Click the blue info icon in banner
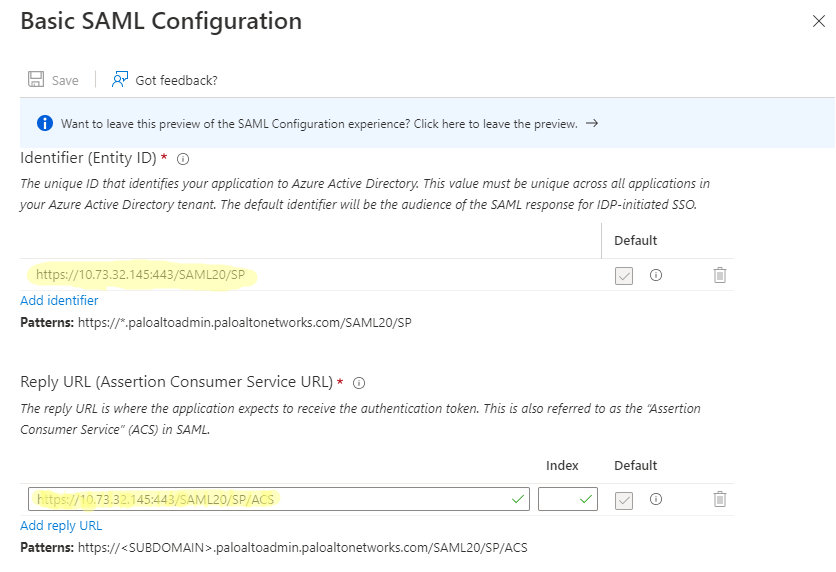This screenshot has height=572, width=836. [44, 124]
